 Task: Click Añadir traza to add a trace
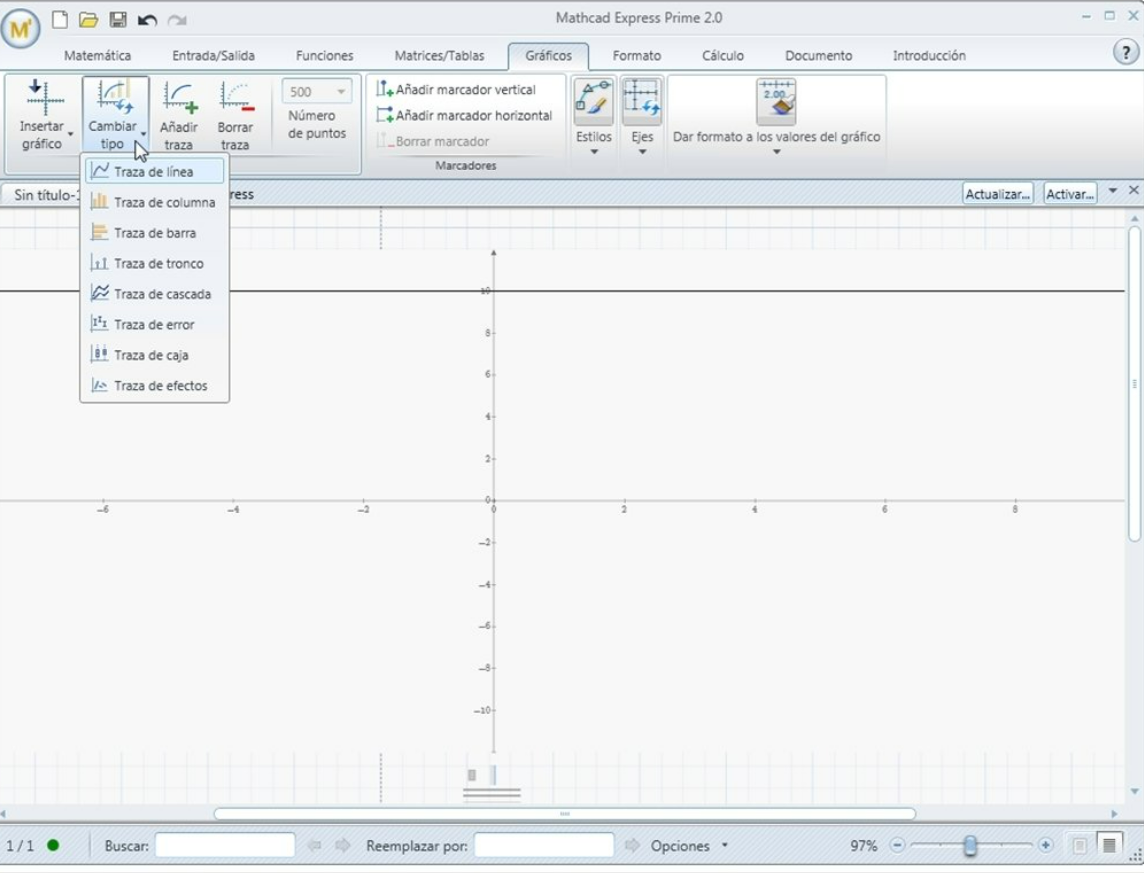pyautogui.click(x=179, y=115)
